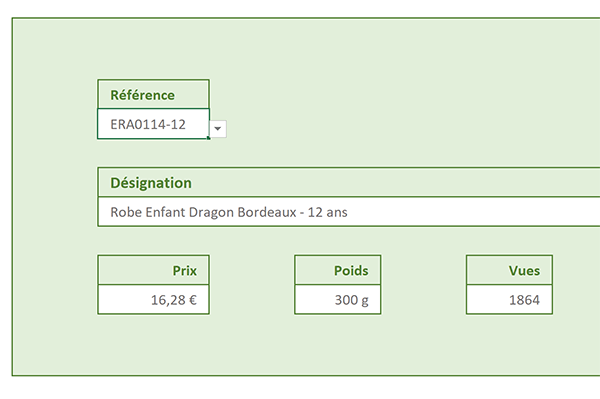
Task: Click the Robe Enfant Dragon Bordeaux cell
Action: [x=349, y=212]
